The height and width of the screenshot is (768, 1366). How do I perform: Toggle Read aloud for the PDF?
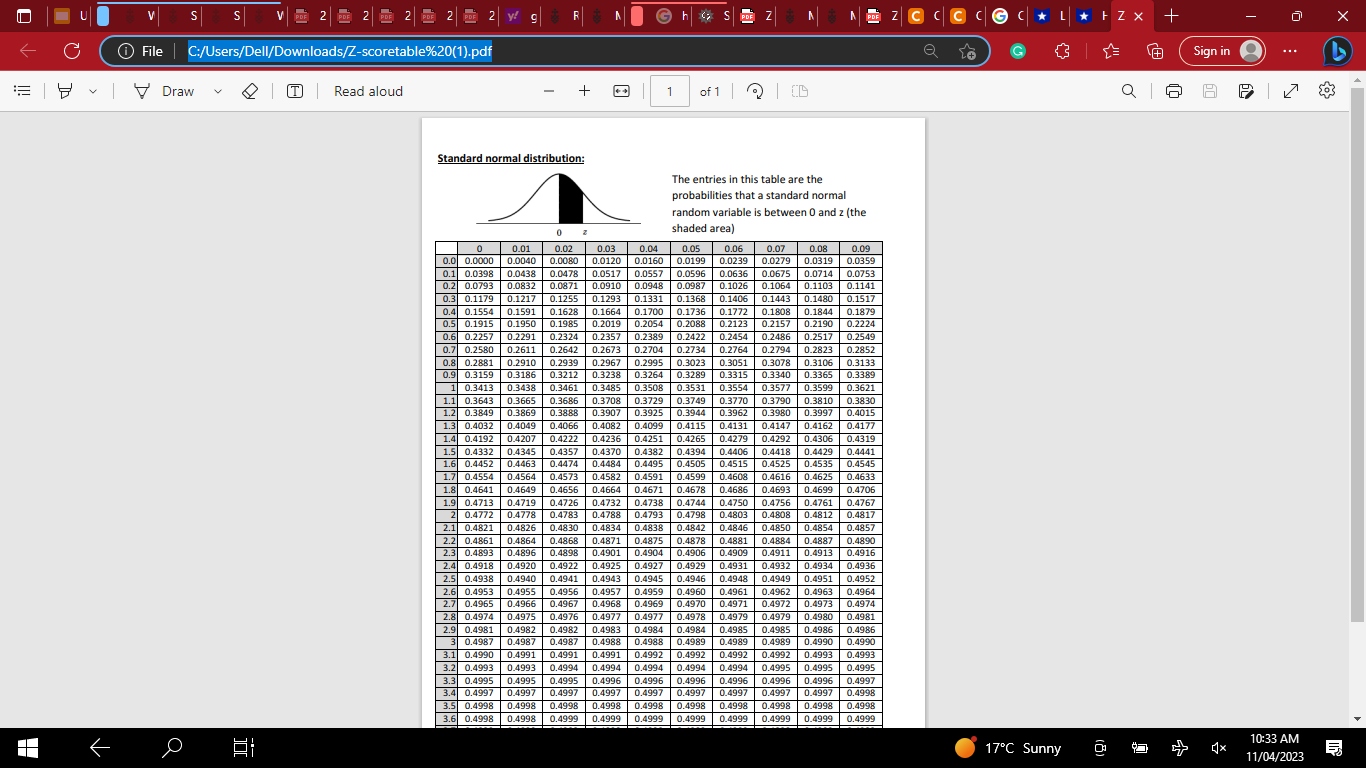(x=367, y=91)
